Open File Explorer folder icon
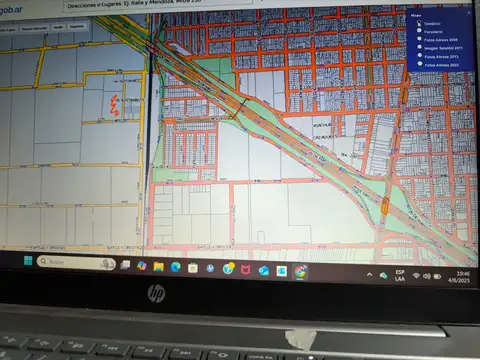This screenshot has height=360, width=480. (x=159, y=267)
